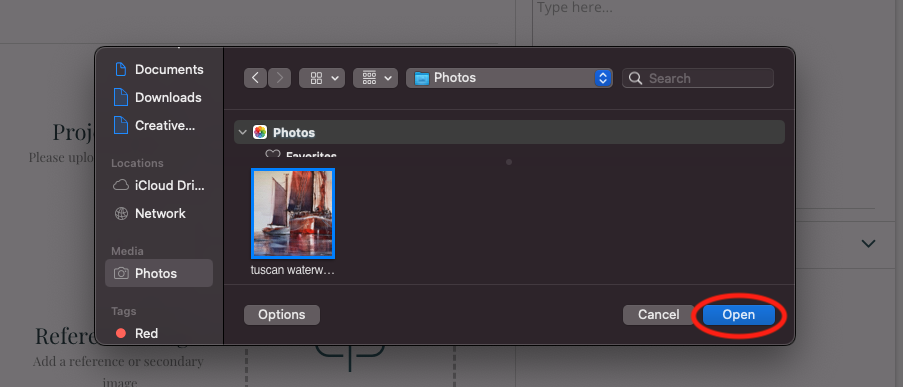Open the grouping options dropdown
Screen dimensions: 903x387
point(375,78)
